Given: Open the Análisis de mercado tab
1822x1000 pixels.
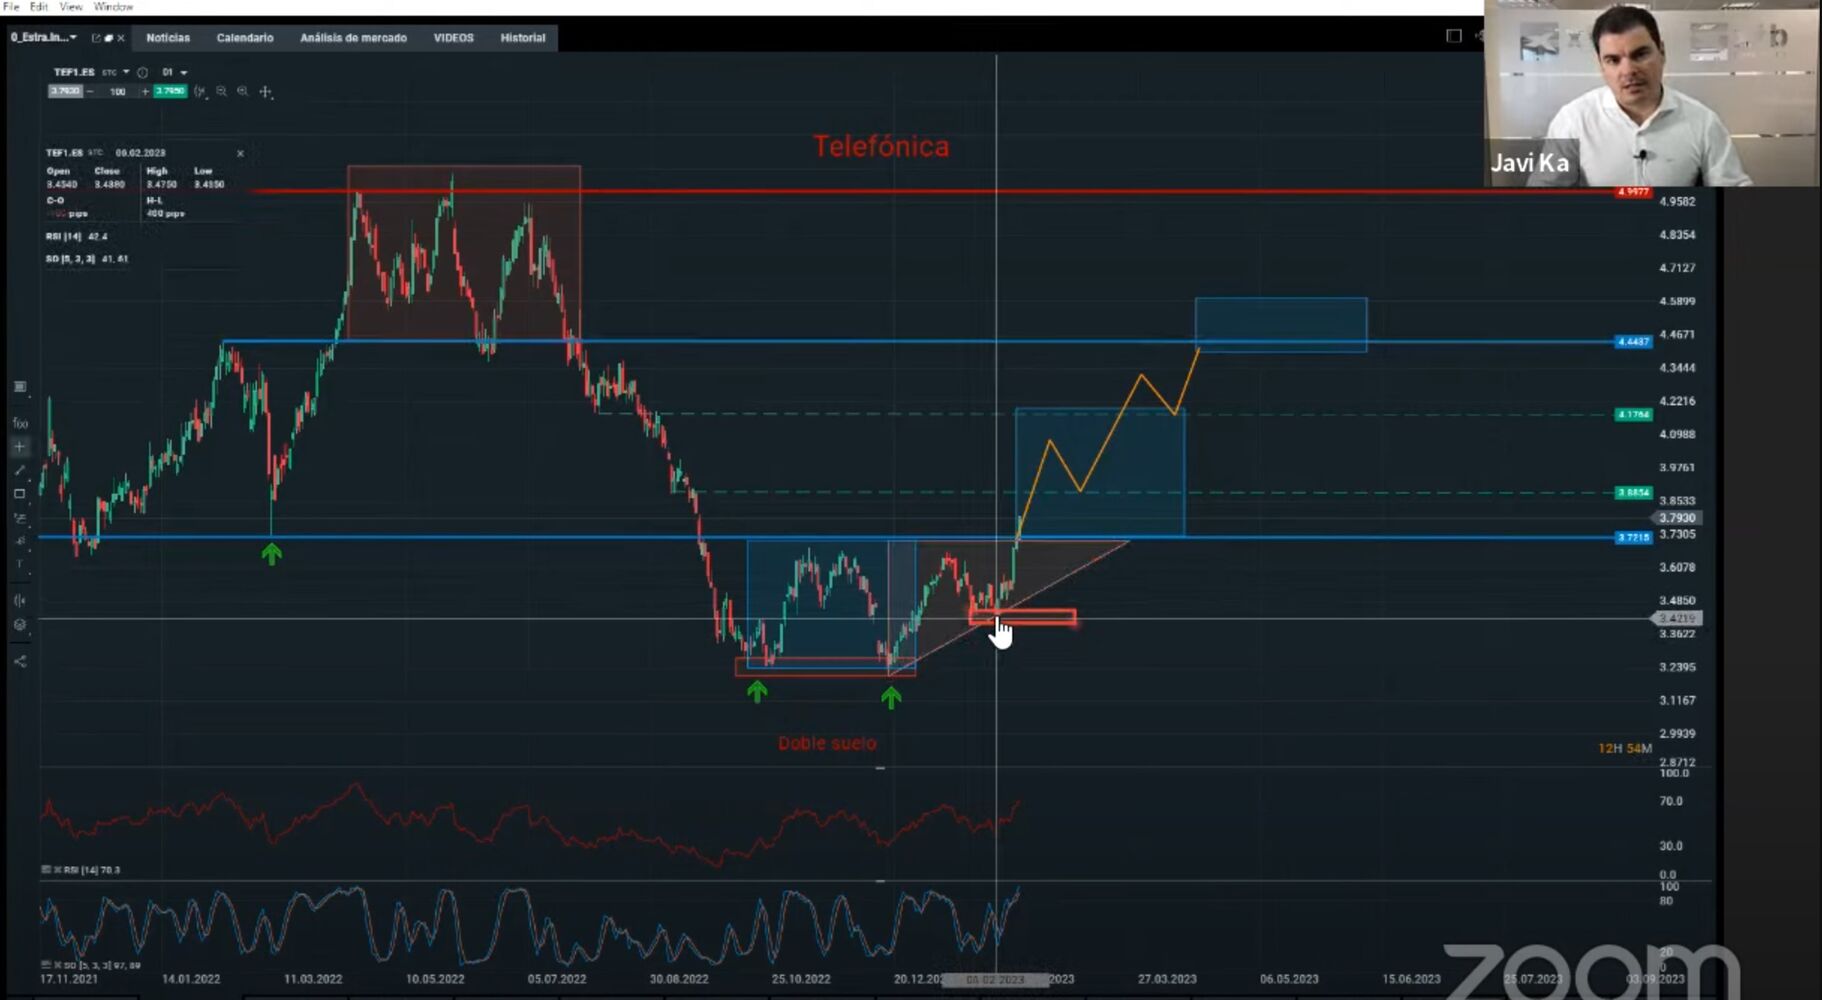Looking at the screenshot, I should pyautogui.click(x=354, y=38).
